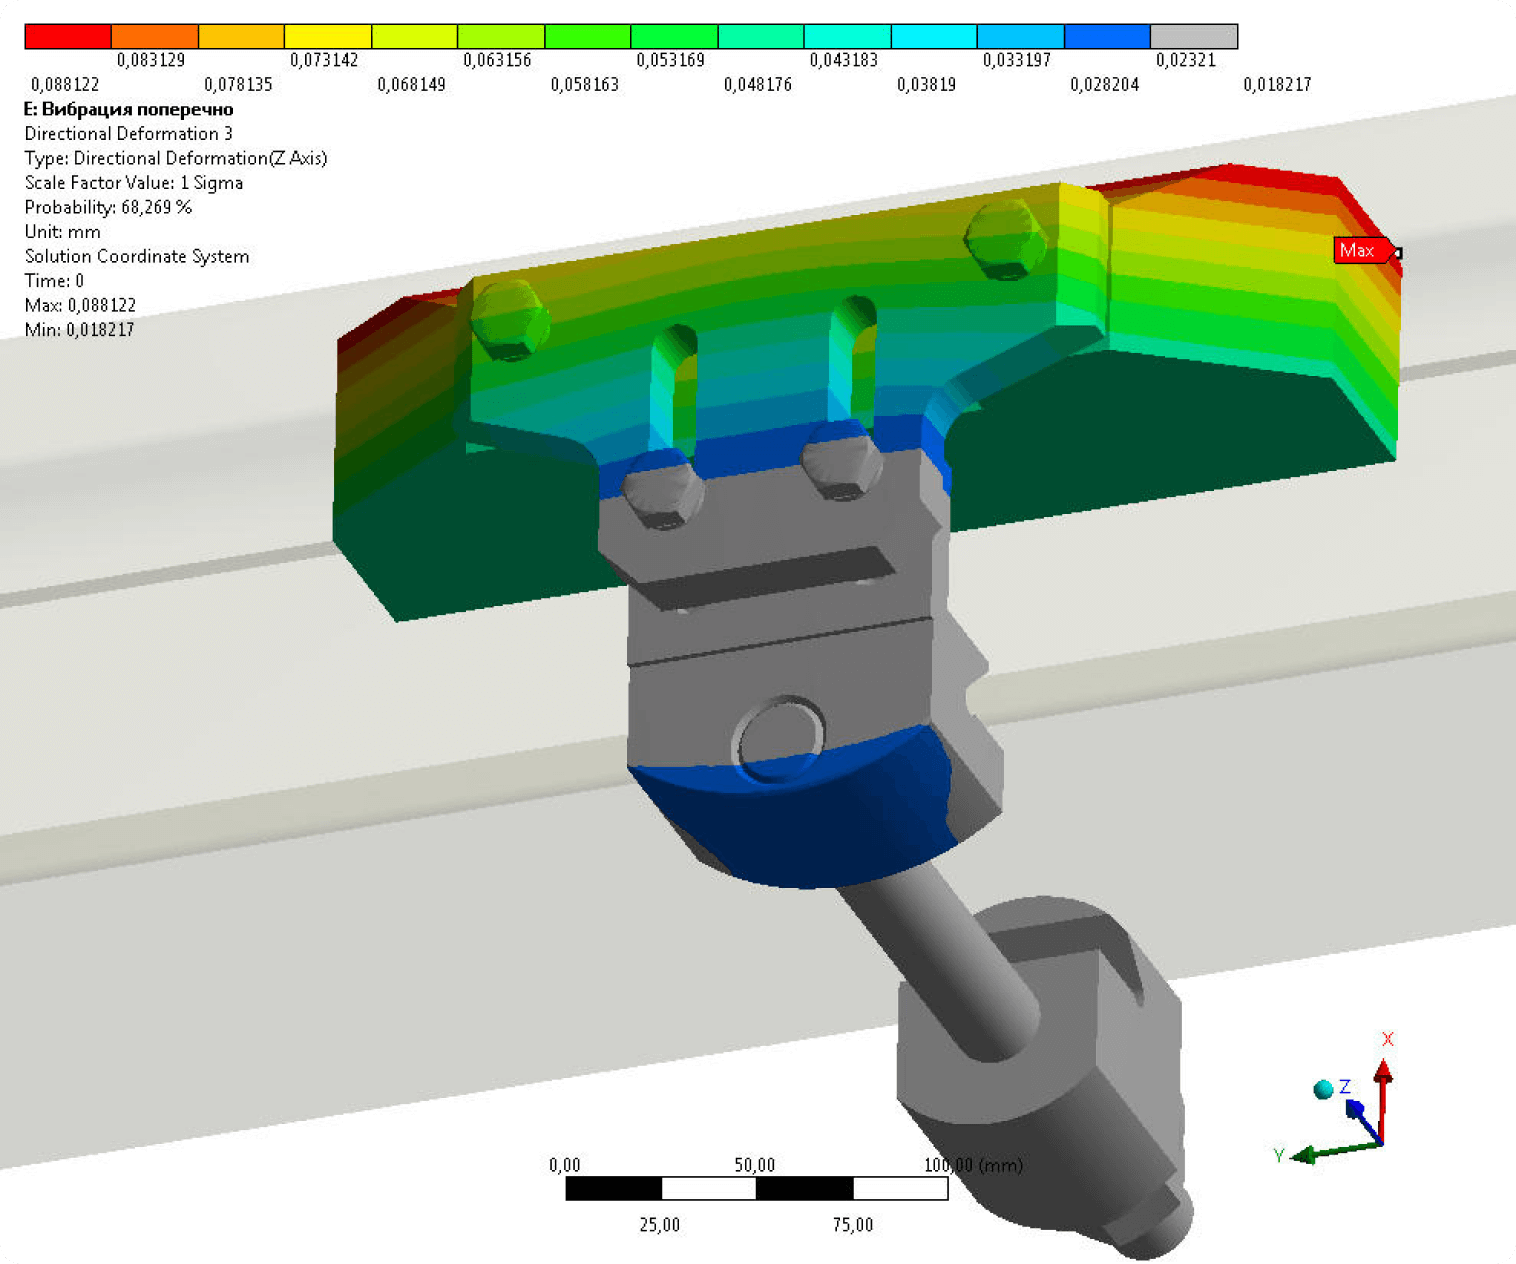Screen dimensions: 1516x1264
Task: Click legend value 0,048176
Action: [x=757, y=85]
